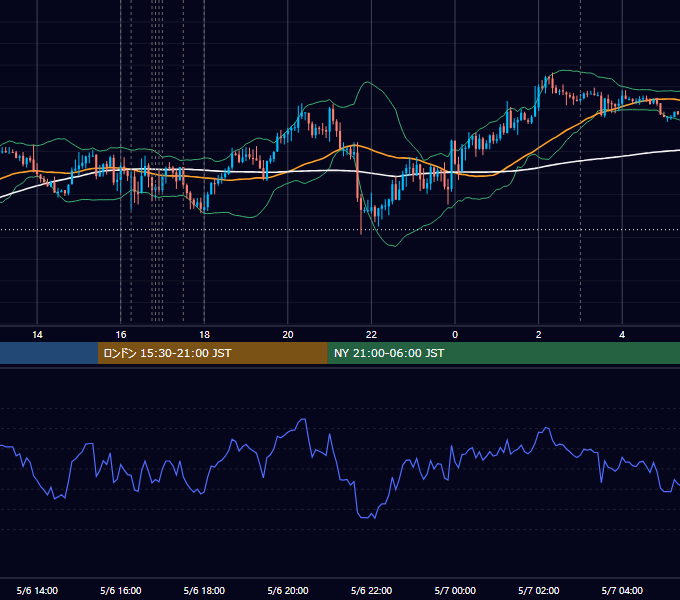The width and height of the screenshot is (680, 600).
Task: Click the date label 5/6 22:00
Action: coord(371,590)
